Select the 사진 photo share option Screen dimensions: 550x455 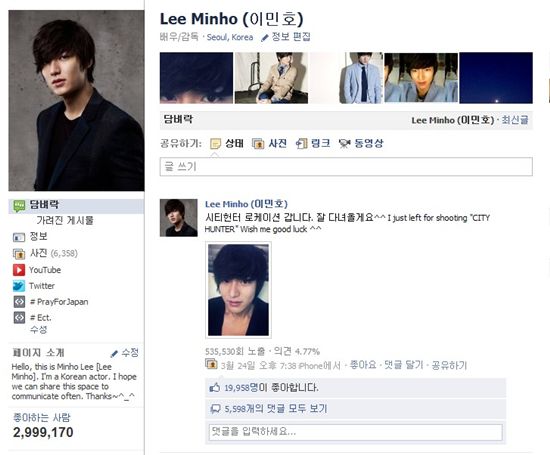pos(269,143)
